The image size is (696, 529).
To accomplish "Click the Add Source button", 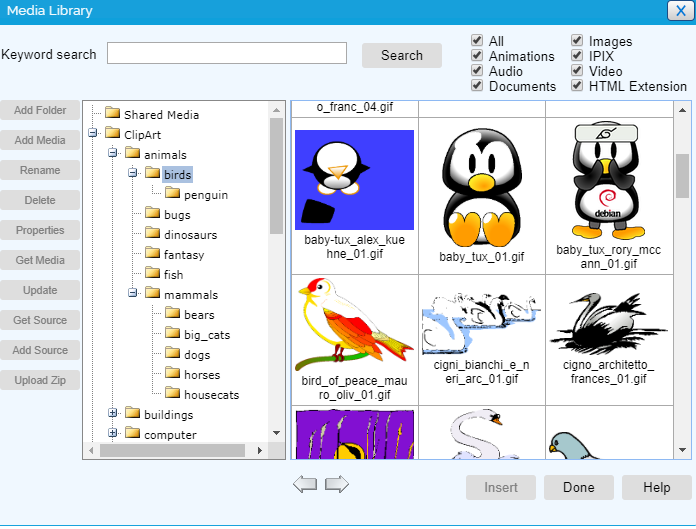I will point(40,350).
